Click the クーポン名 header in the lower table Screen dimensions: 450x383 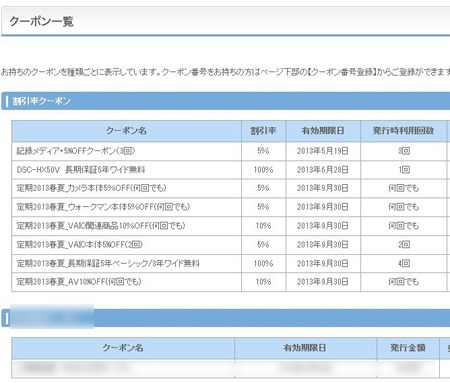pyautogui.click(x=123, y=348)
